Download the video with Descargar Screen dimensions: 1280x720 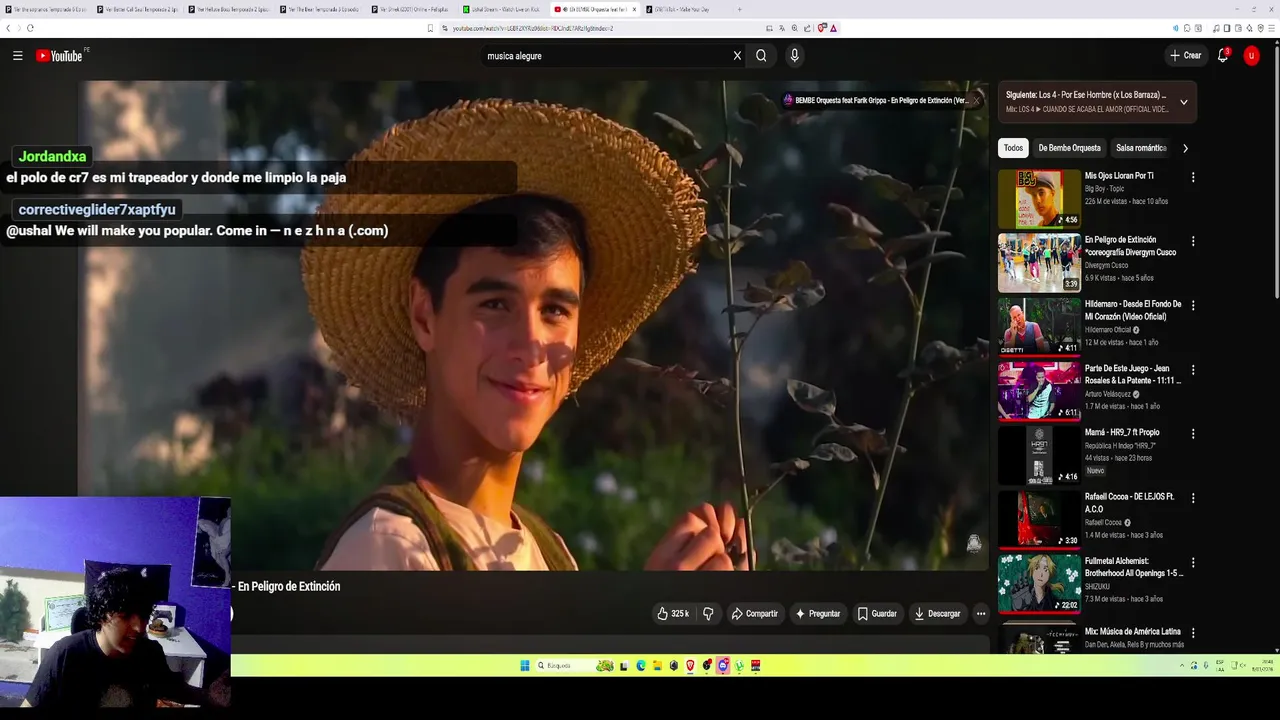tap(938, 614)
